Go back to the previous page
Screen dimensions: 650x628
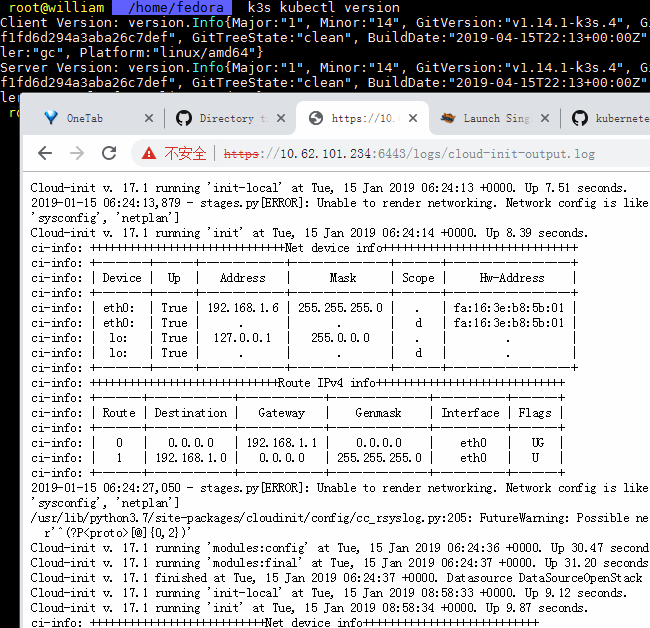45,153
